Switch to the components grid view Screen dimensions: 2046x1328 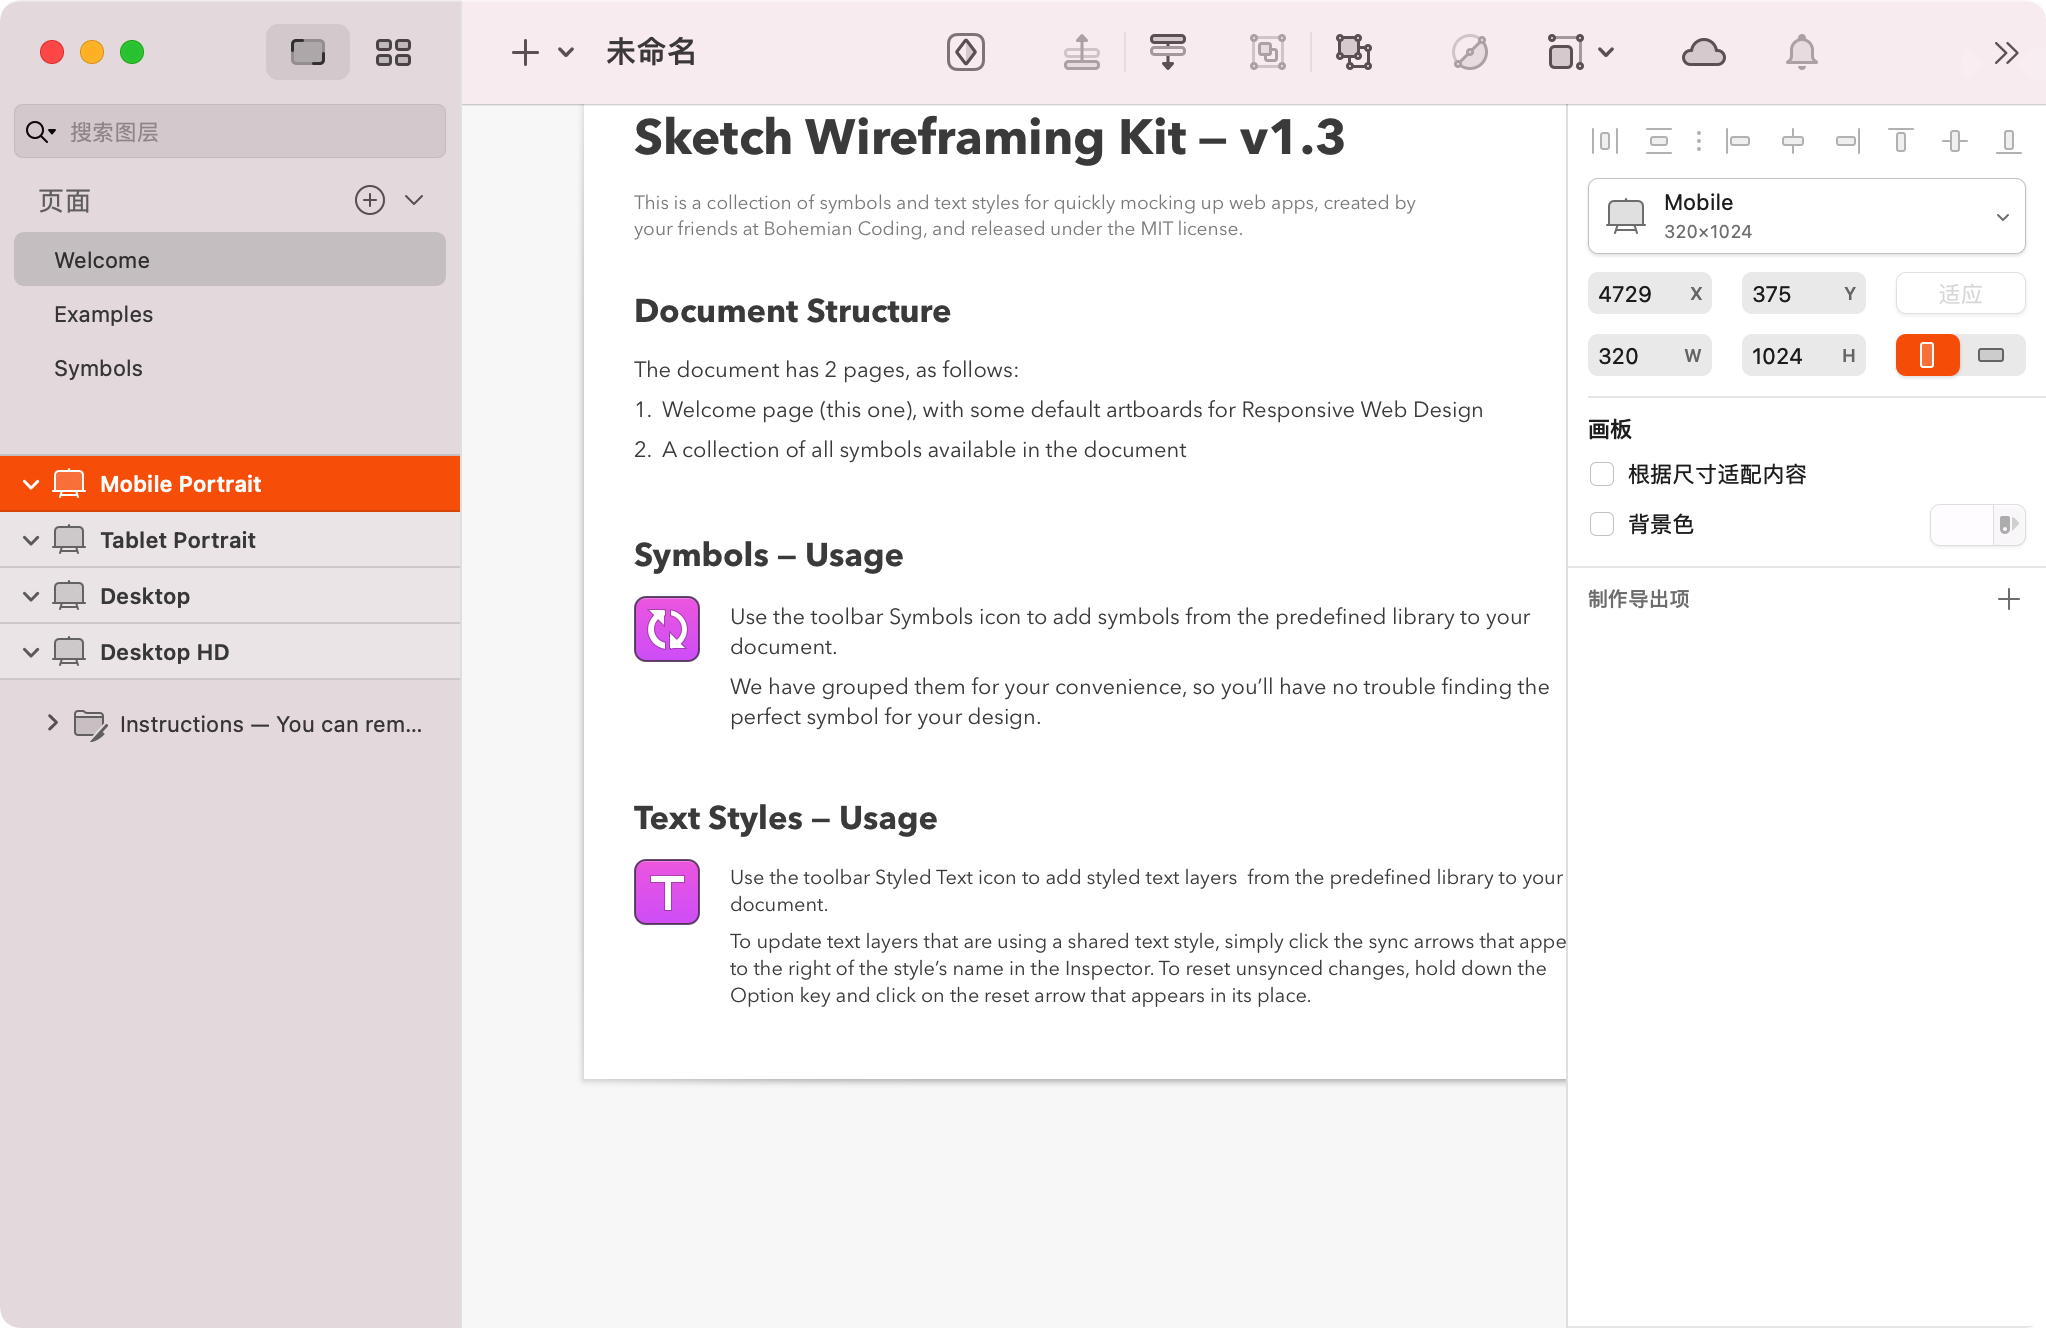pos(393,52)
